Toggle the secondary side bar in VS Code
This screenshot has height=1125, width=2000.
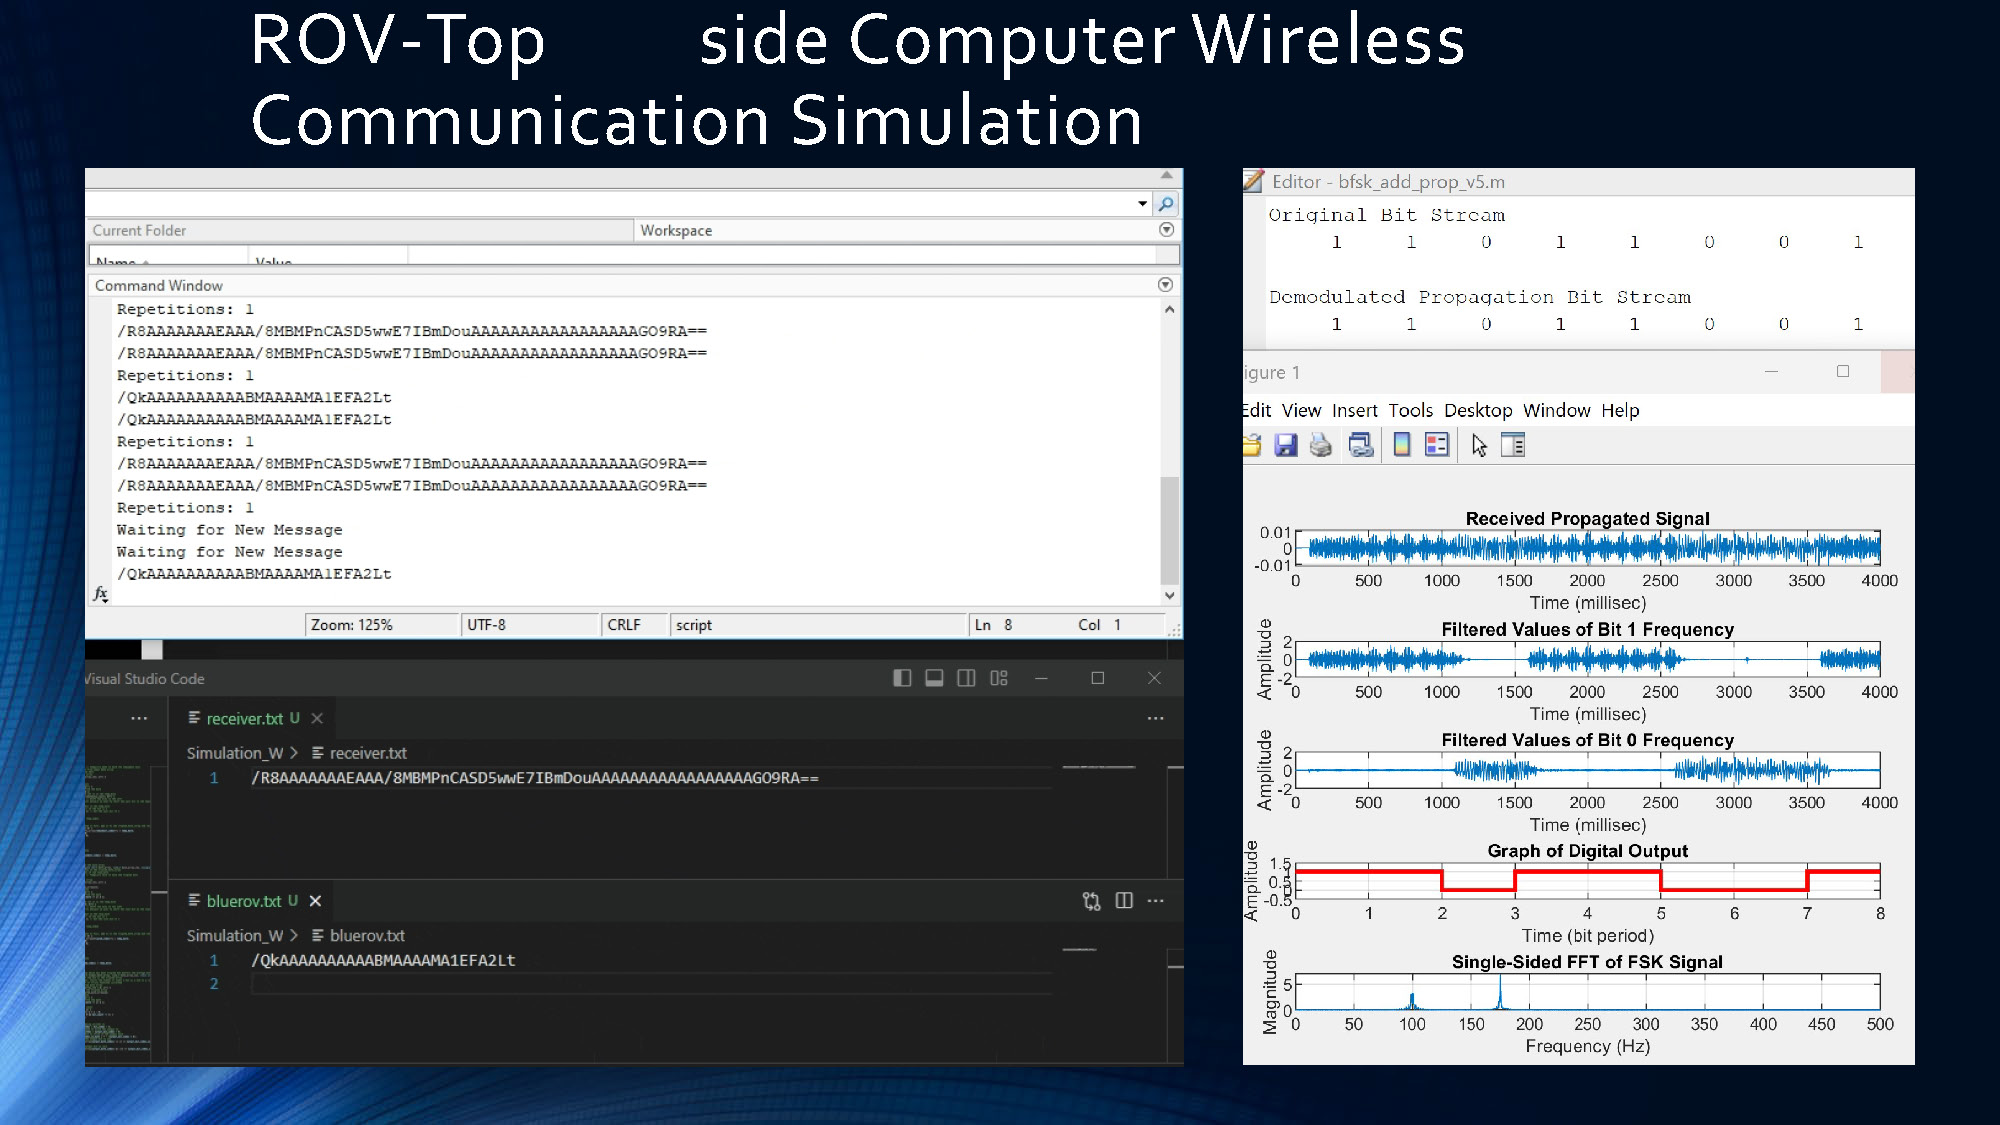pos(966,678)
